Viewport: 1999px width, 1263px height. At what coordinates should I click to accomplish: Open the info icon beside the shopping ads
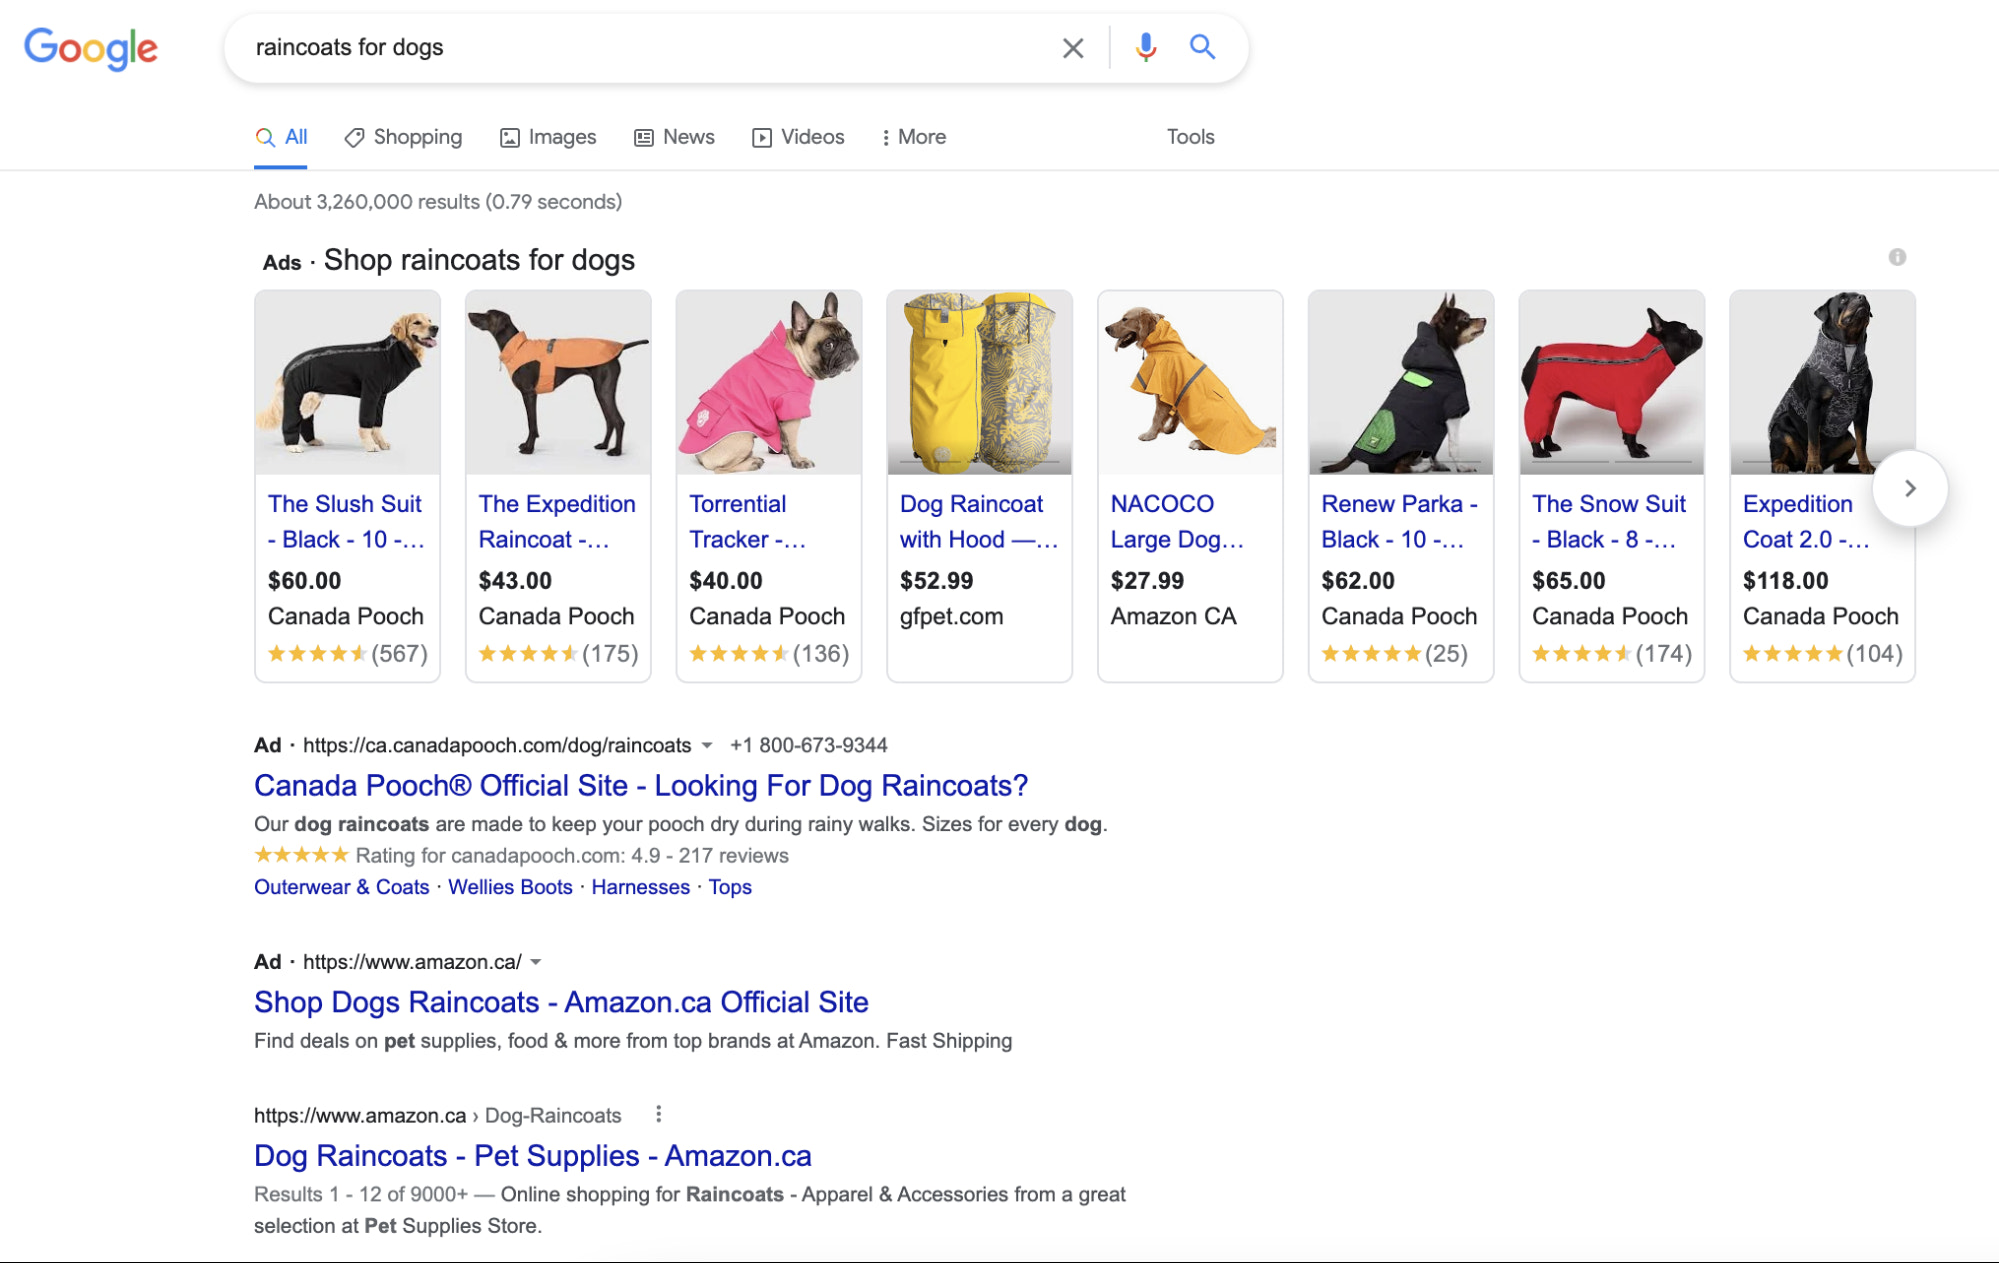(1896, 257)
